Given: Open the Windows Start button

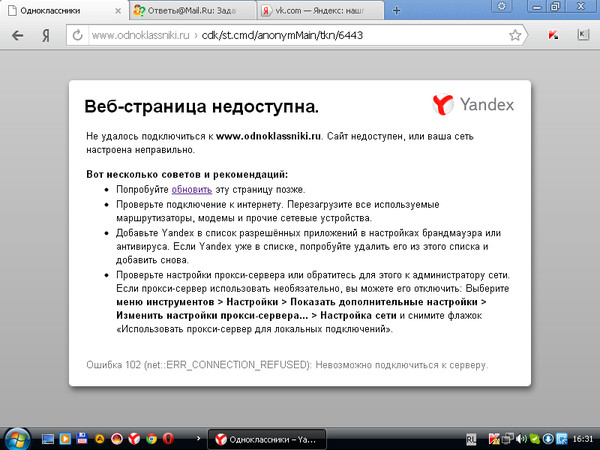Looking at the screenshot, I should (16, 439).
